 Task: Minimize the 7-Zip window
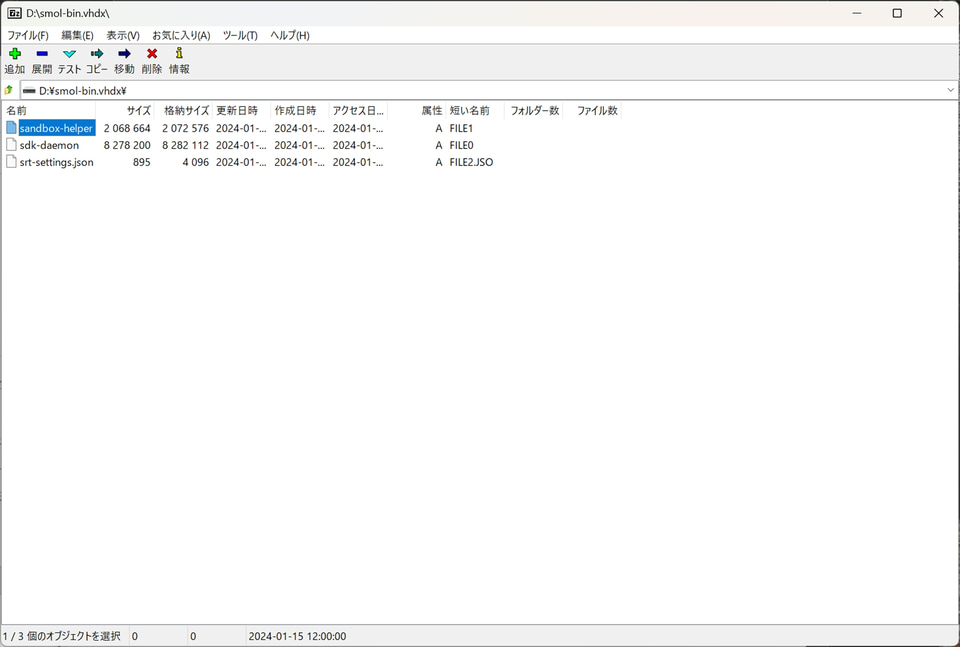857,13
